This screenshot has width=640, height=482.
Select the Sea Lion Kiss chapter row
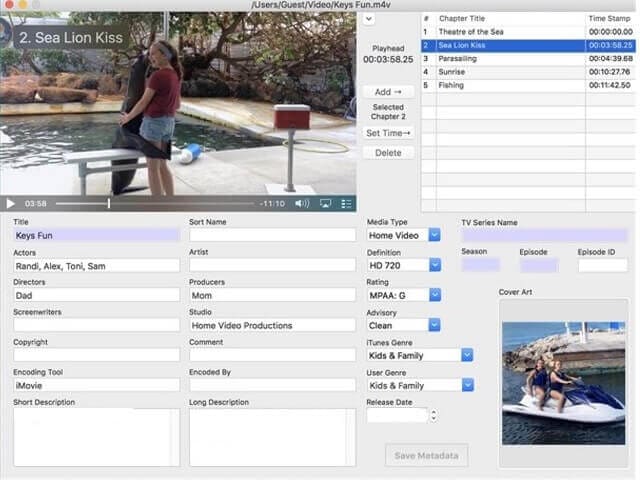pyautogui.click(x=528, y=45)
